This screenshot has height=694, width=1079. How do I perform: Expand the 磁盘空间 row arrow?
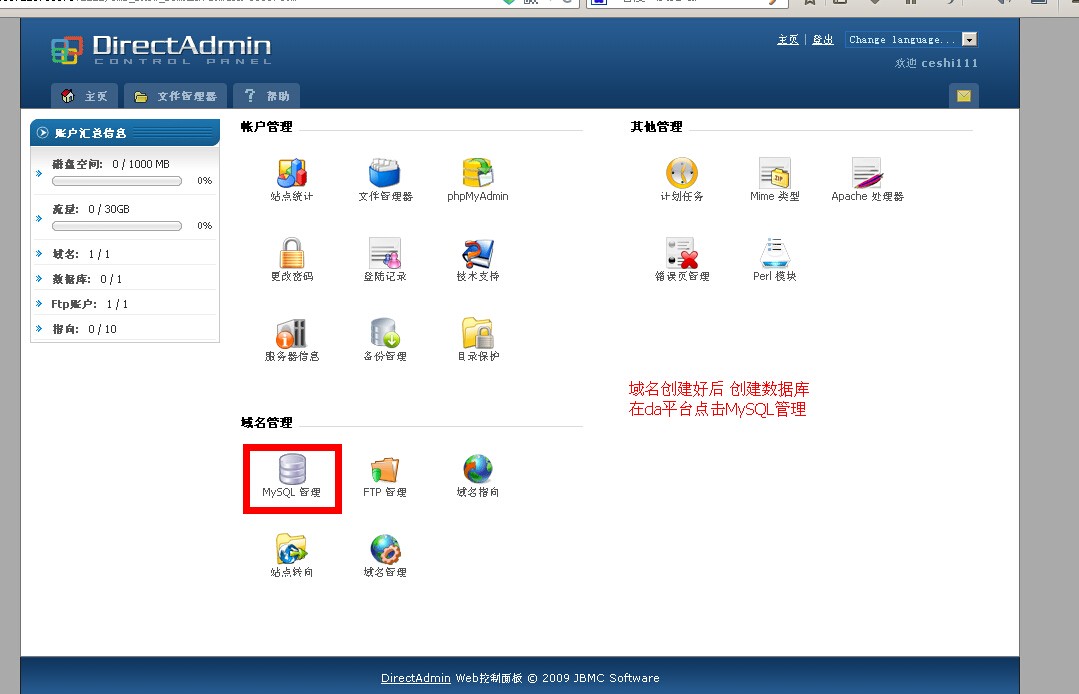[39, 173]
